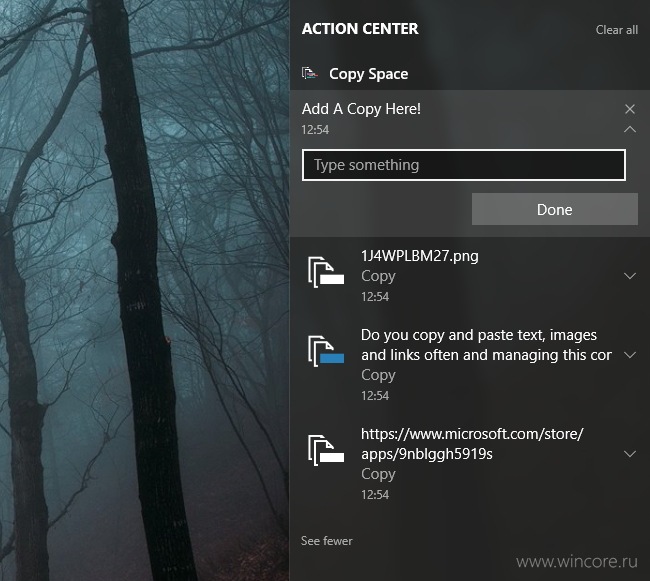The height and width of the screenshot is (581, 650).
Task: Open the https://www.microsoft.com/store link entry text
Action: tap(472, 444)
